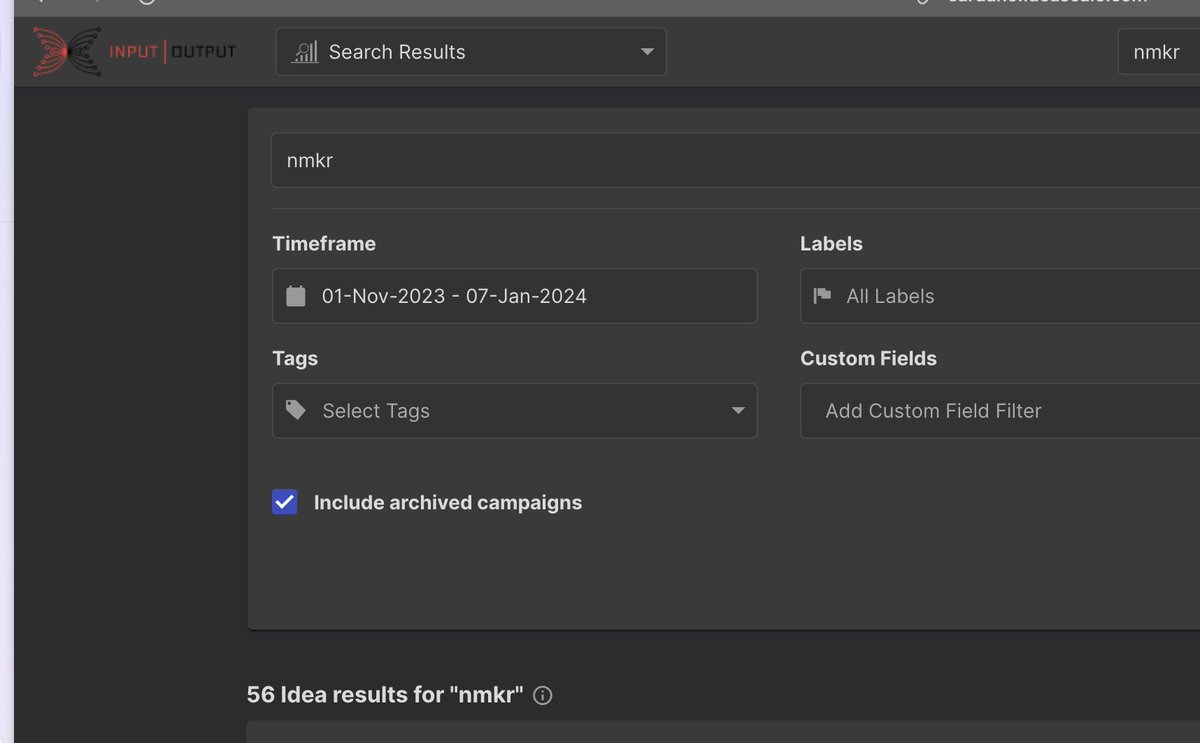The height and width of the screenshot is (743, 1200).
Task: Uncheck Include archived campaigns checkbox
Action: pyautogui.click(x=285, y=502)
